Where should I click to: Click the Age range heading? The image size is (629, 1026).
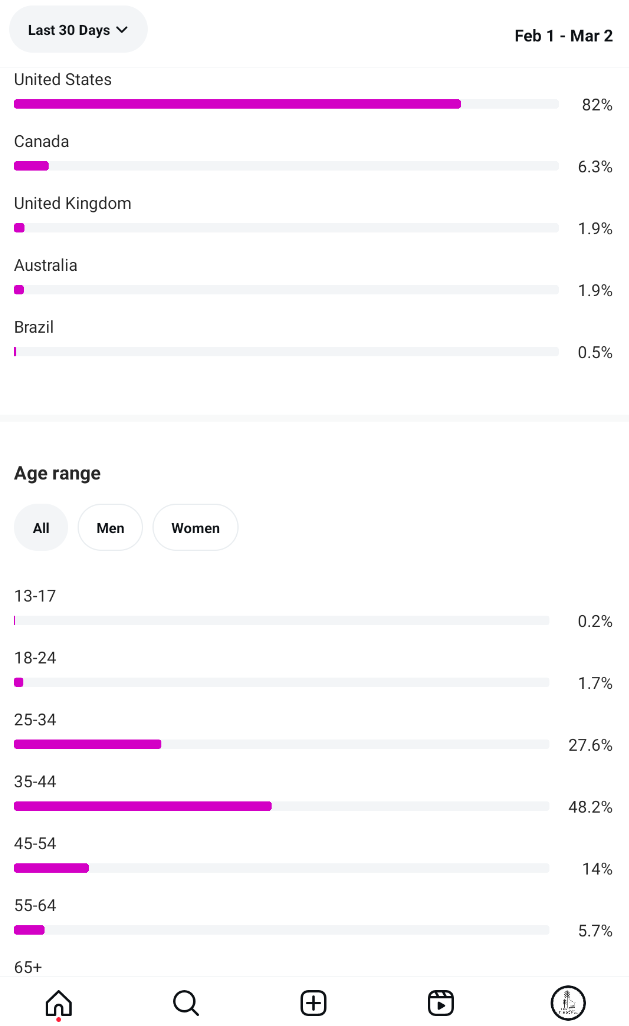tap(58, 473)
